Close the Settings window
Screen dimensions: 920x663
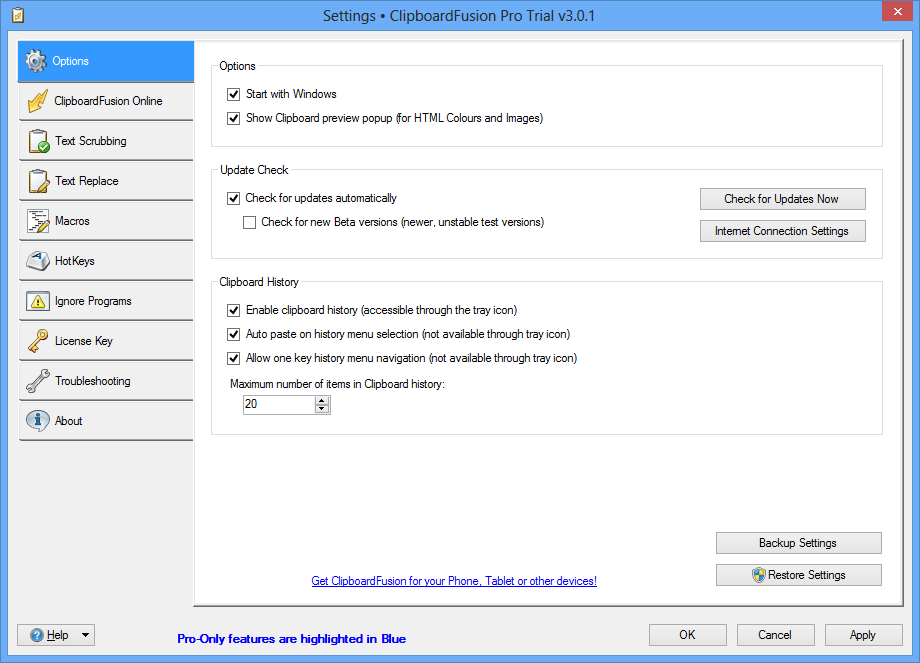pos(897,11)
